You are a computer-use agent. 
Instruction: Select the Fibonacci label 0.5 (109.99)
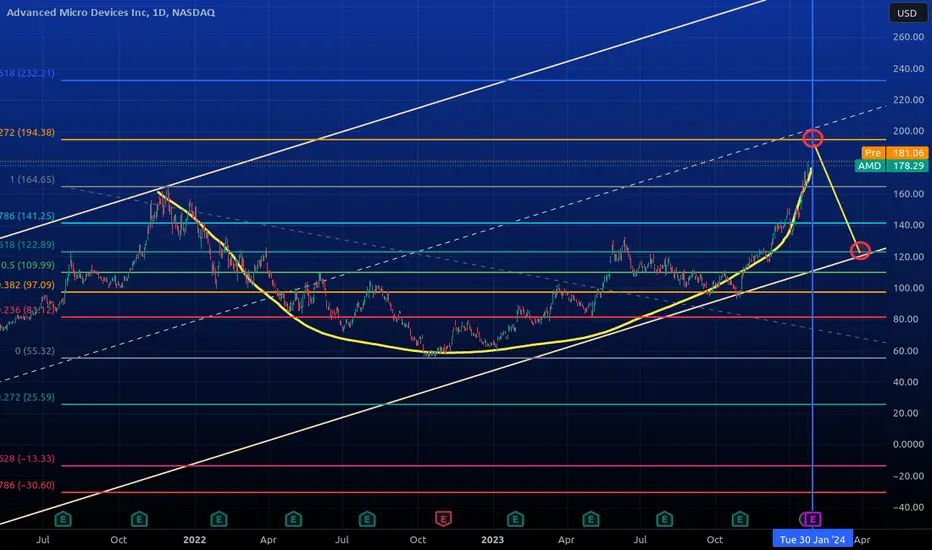click(x=27, y=265)
